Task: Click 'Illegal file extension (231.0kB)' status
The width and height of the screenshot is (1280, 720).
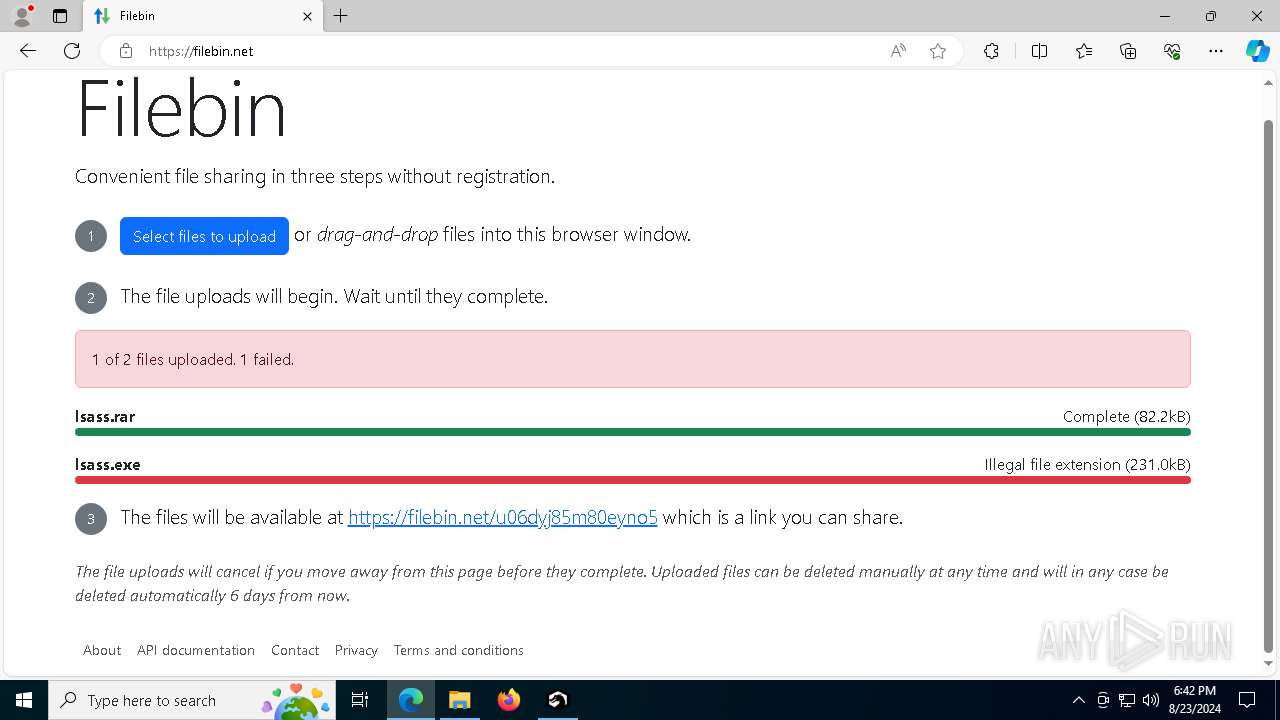Action: coord(1087,464)
